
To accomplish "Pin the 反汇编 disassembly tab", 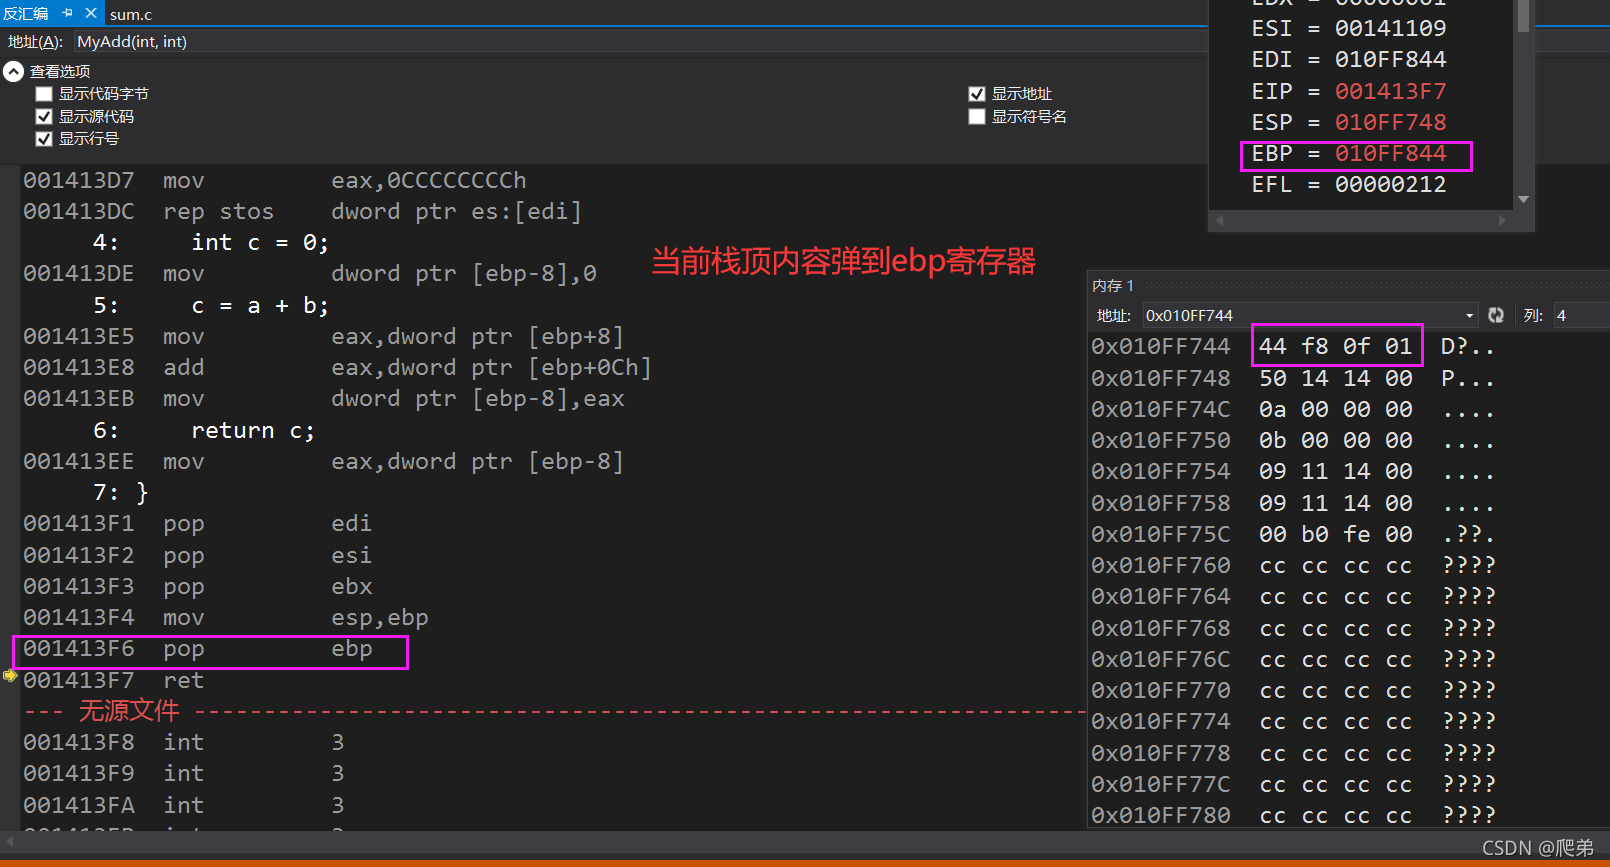I will click(68, 13).
